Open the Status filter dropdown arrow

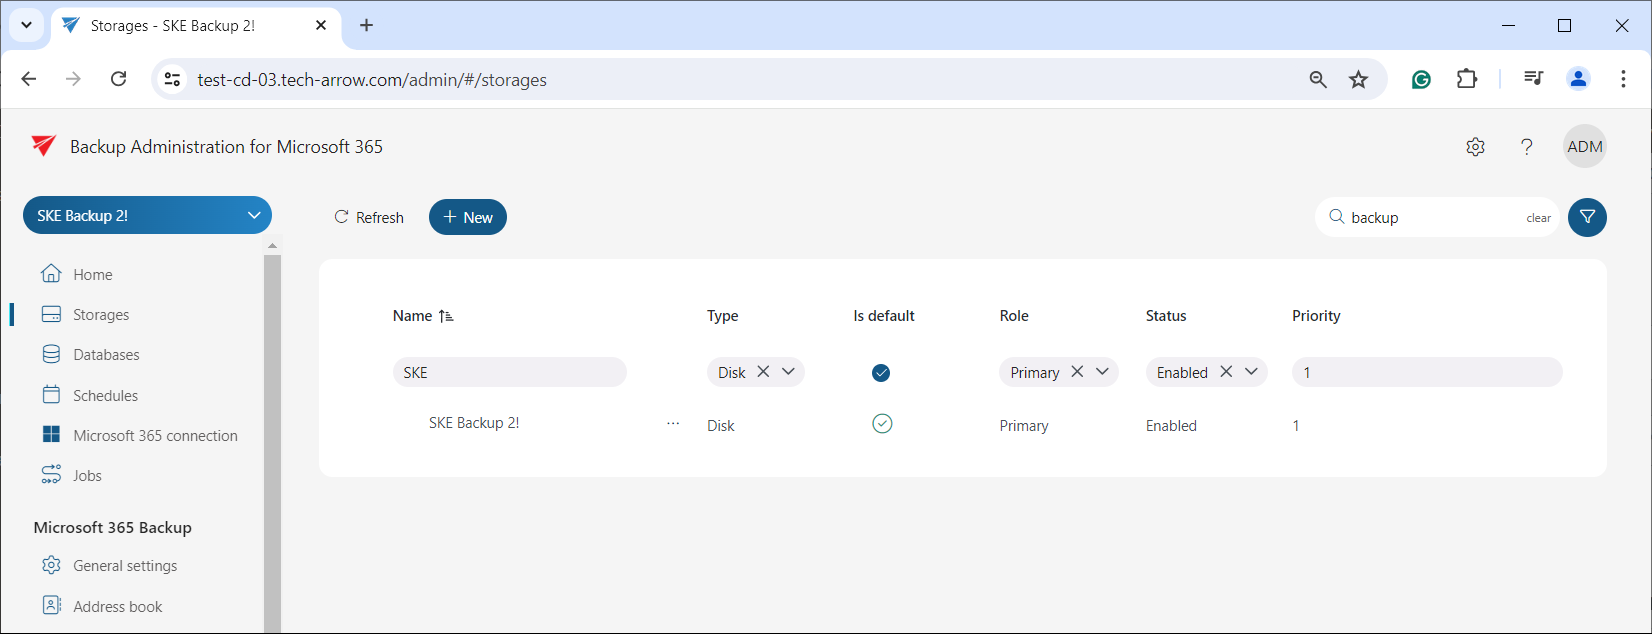click(x=1251, y=372)
